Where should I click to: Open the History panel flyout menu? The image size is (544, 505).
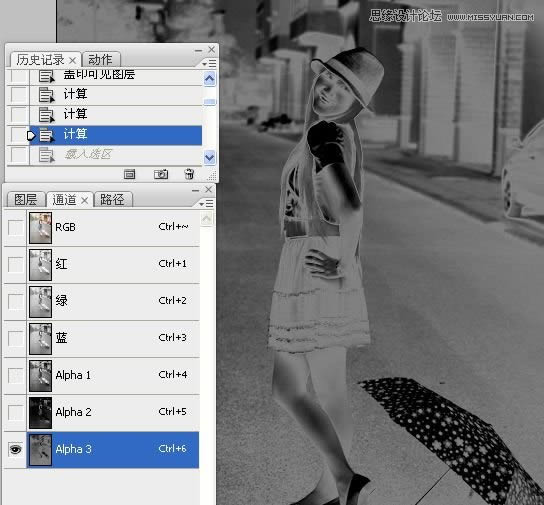(x=209, y=64)
